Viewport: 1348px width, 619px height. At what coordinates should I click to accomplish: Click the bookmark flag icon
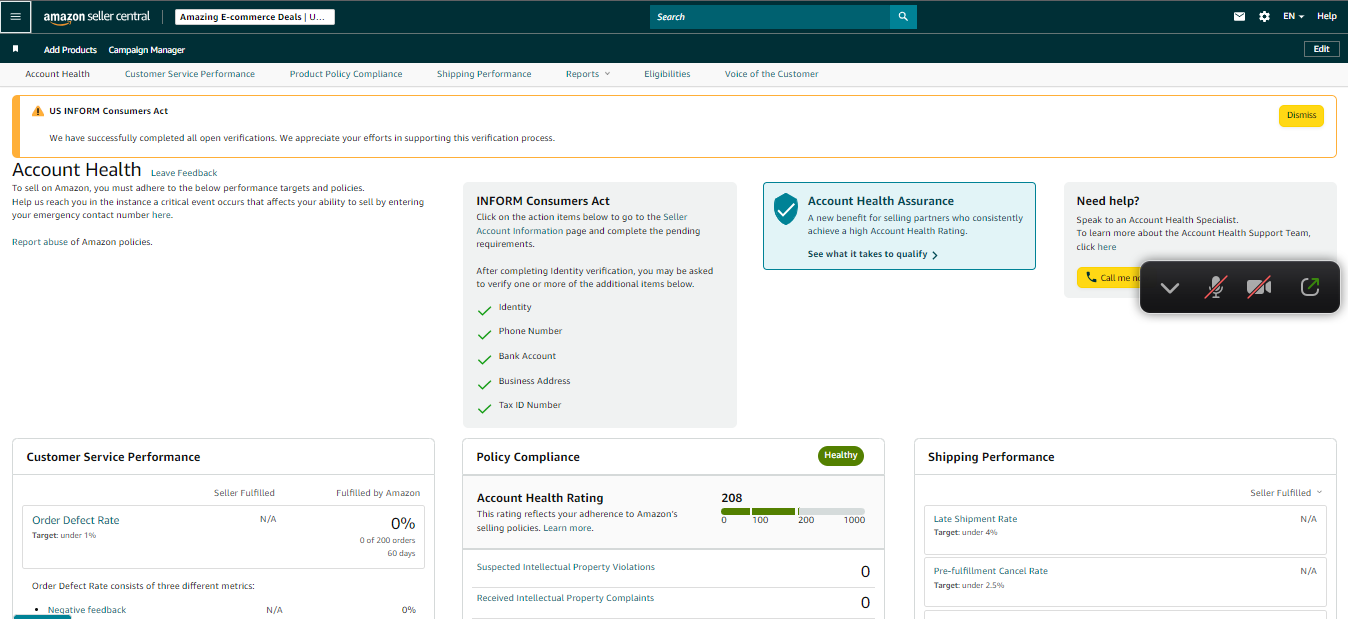[x=15, y=48]
